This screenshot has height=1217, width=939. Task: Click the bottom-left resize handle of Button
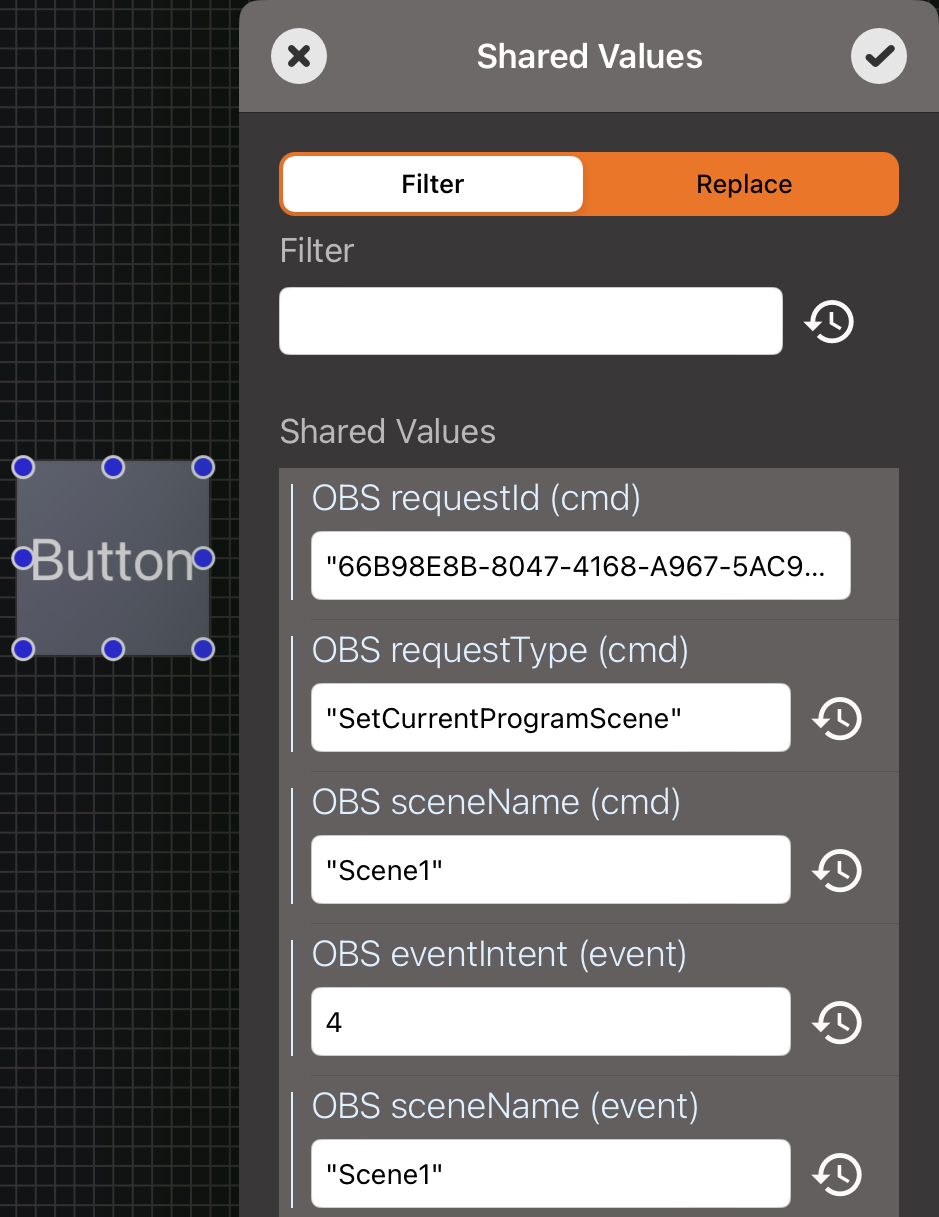(x=23, y=649)
